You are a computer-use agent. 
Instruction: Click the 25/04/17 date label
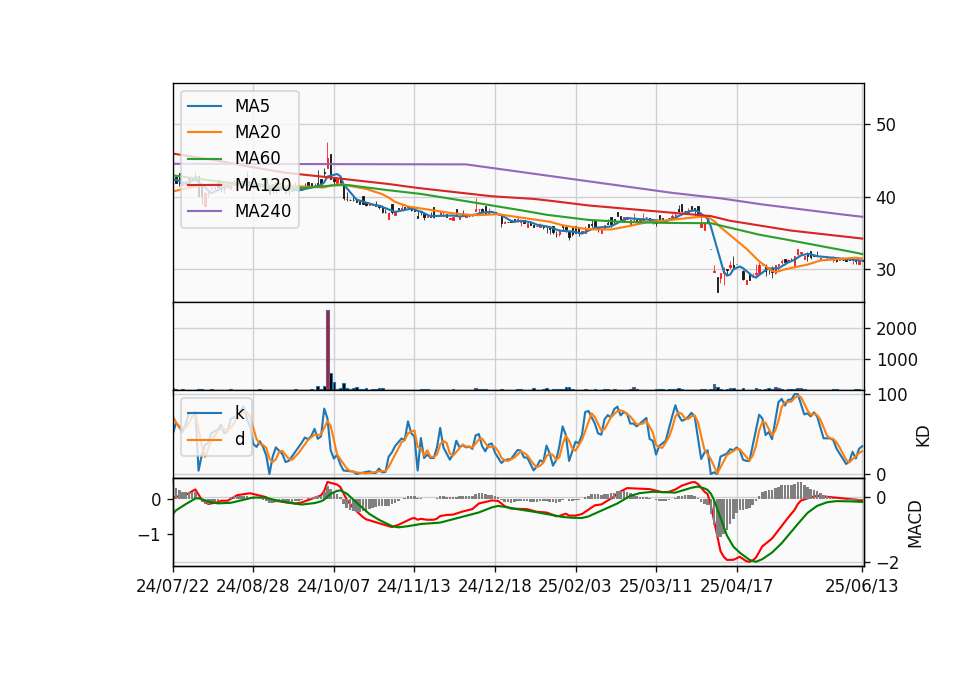click(x=737, y=586)
